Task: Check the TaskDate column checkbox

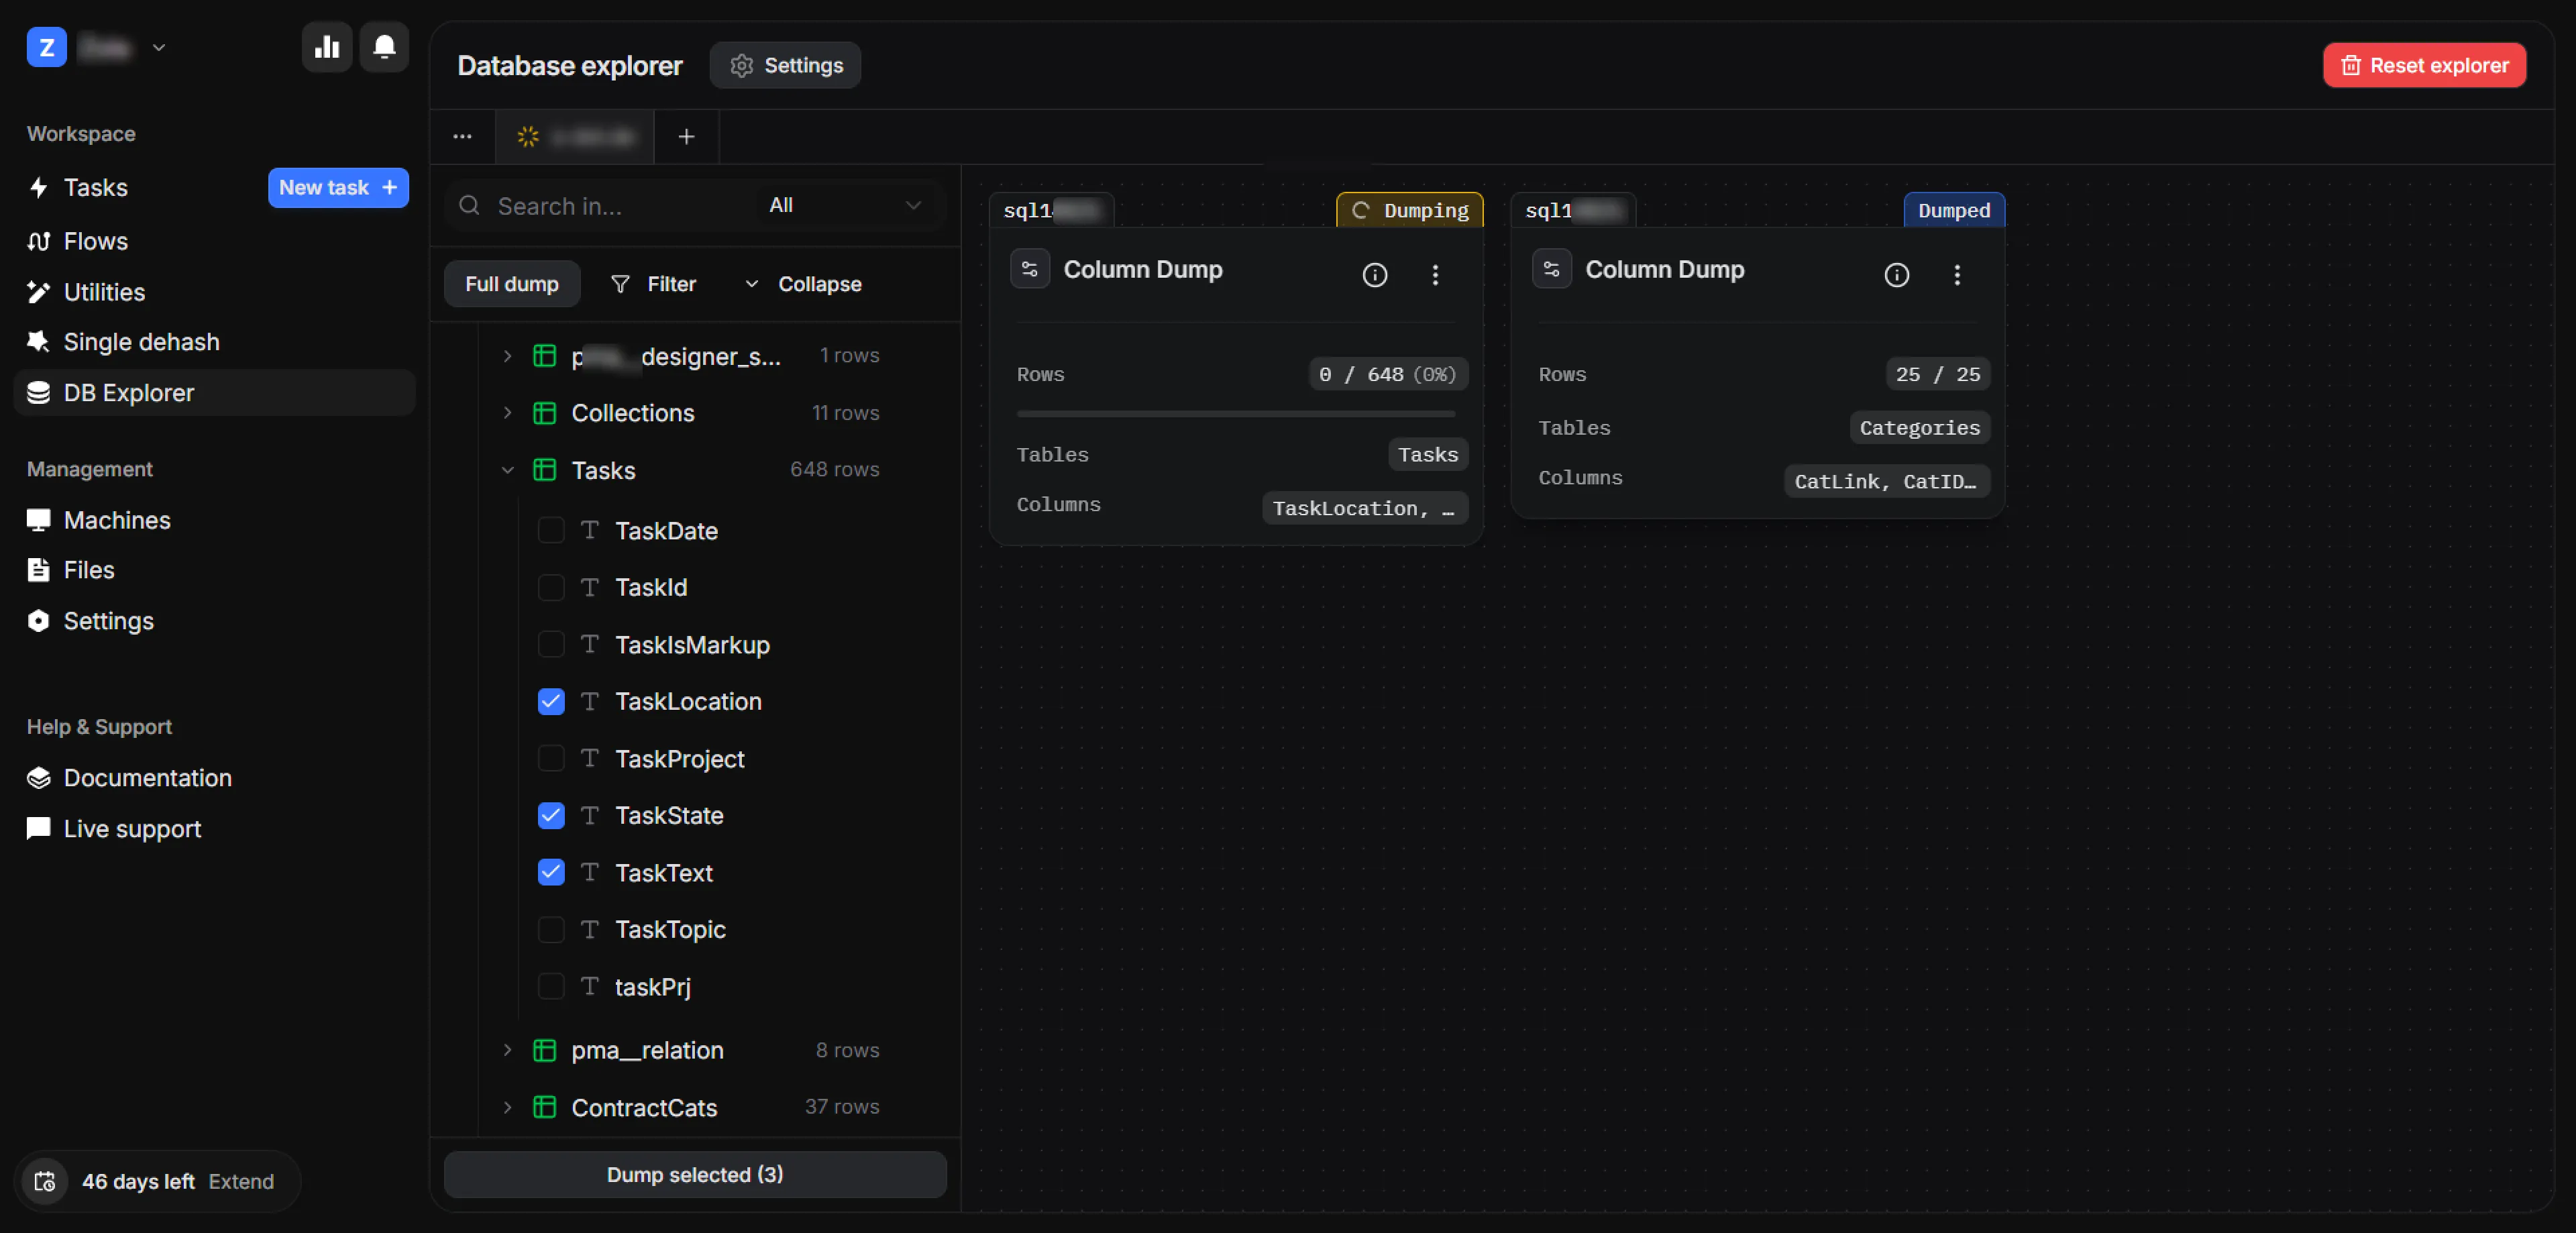Action: [551, 530]
